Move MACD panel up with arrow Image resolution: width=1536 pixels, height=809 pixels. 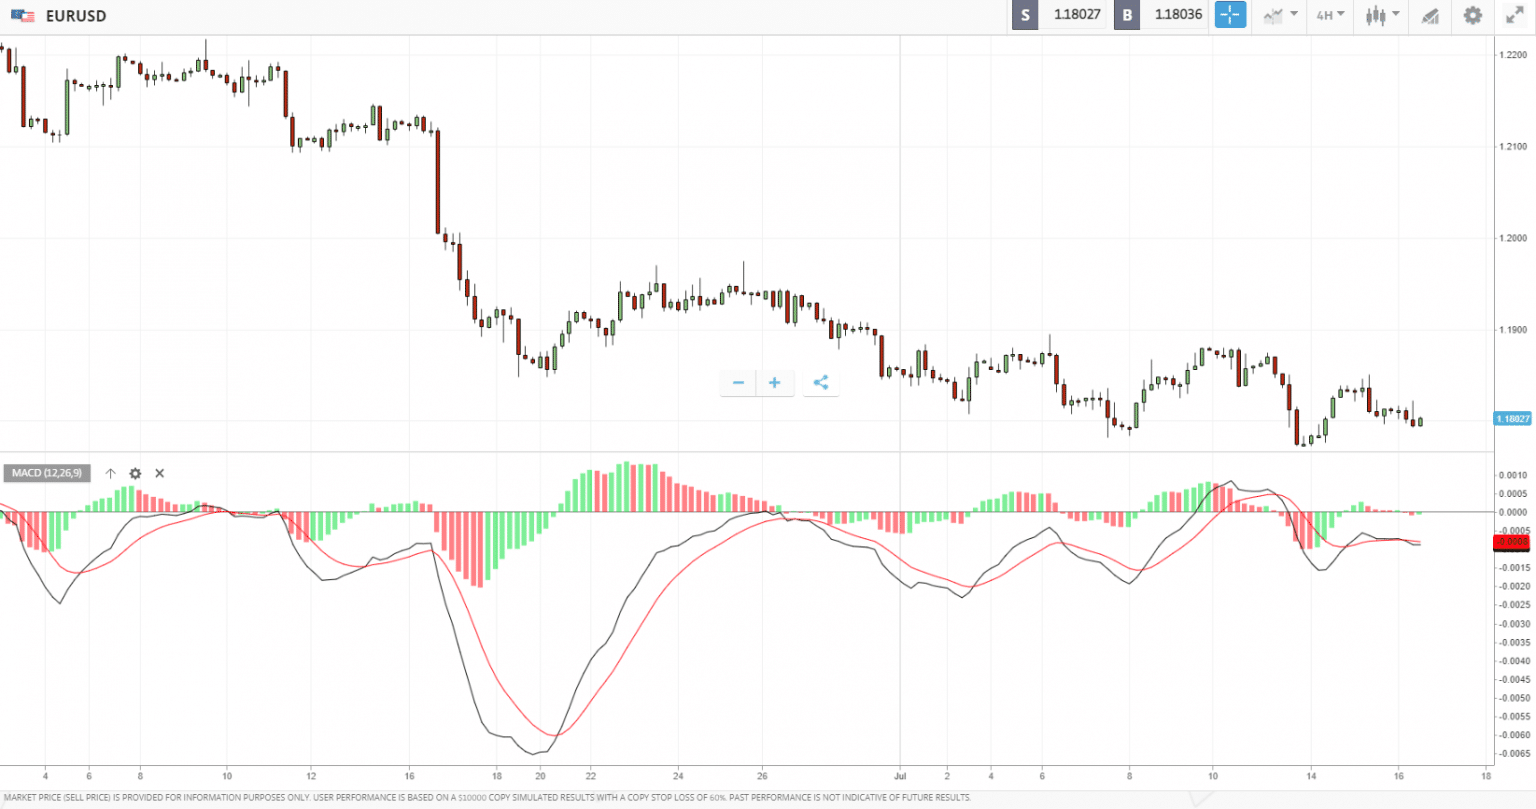(110, 473)
